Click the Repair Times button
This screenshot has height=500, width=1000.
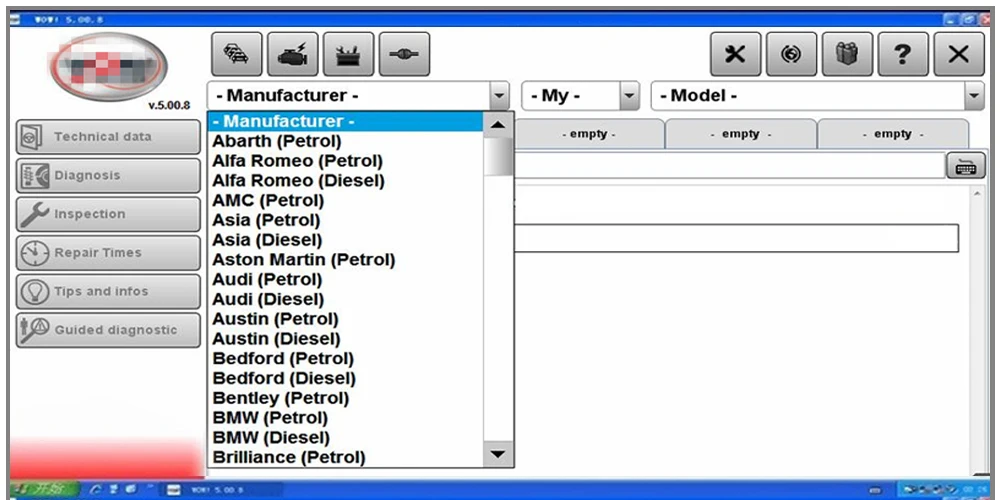[x=108, y=253]
